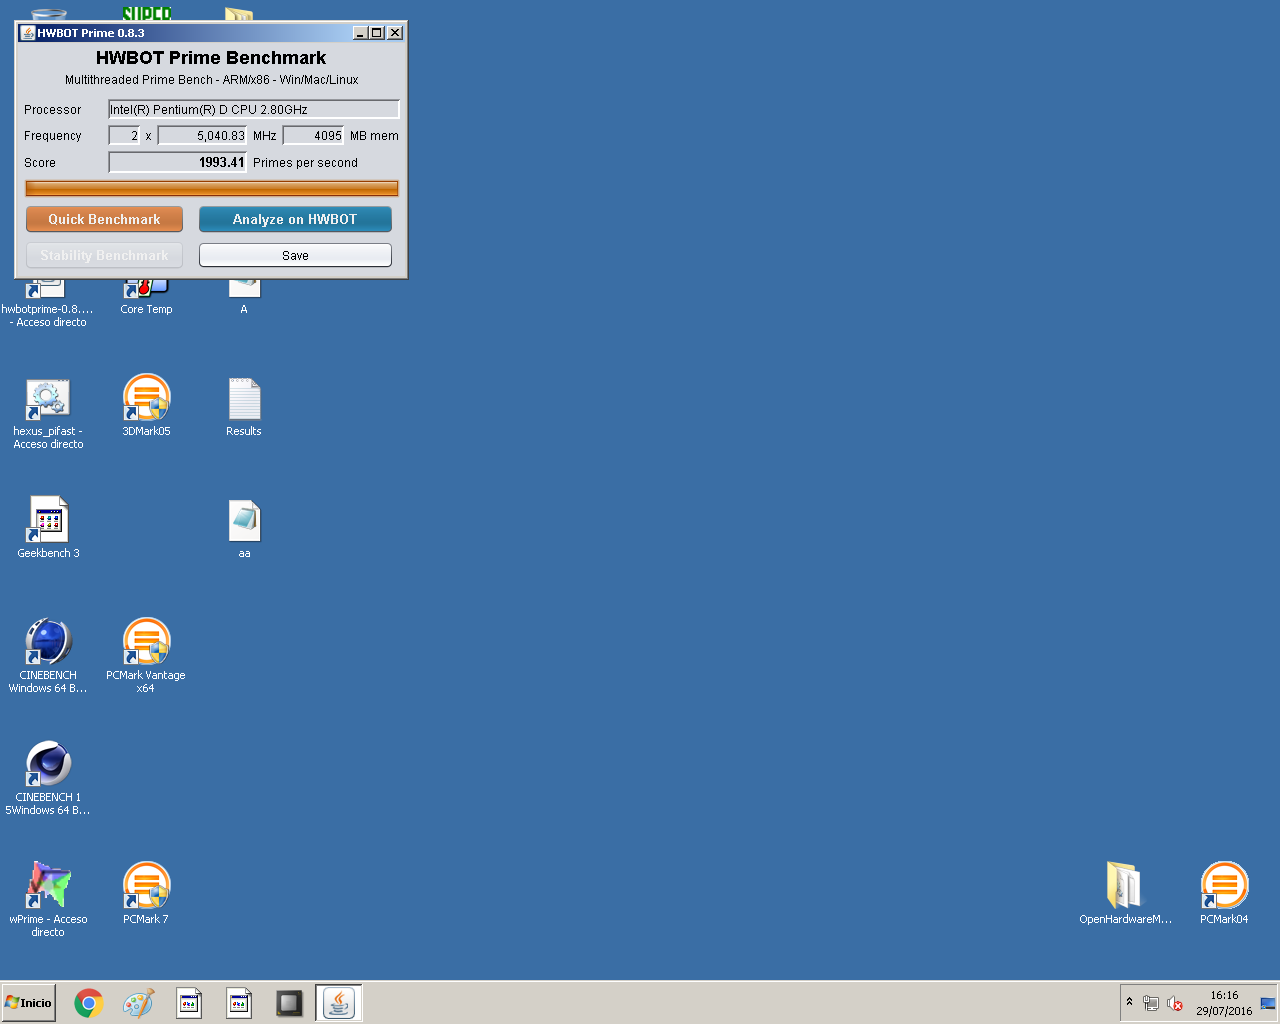The height and width of the screenshot is (1024, 1280).
Task: Expand hidden system tray icons
Action: pos(1130,1002)
